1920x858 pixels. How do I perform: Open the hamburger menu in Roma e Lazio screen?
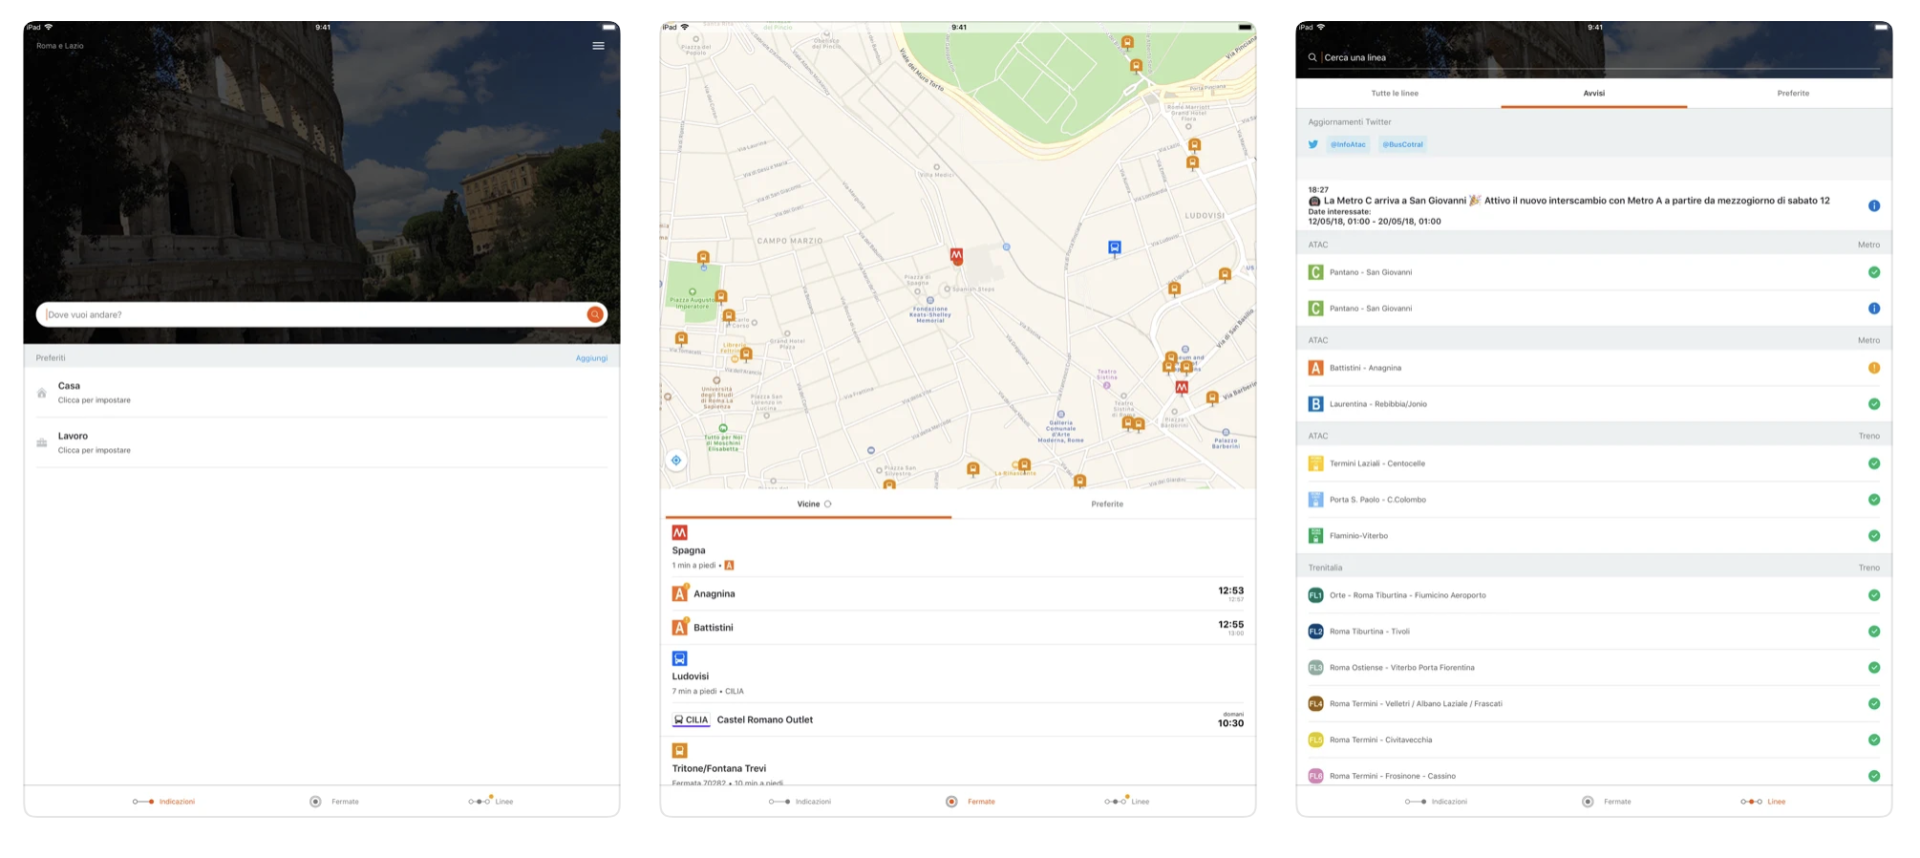(x=598, y=46)
